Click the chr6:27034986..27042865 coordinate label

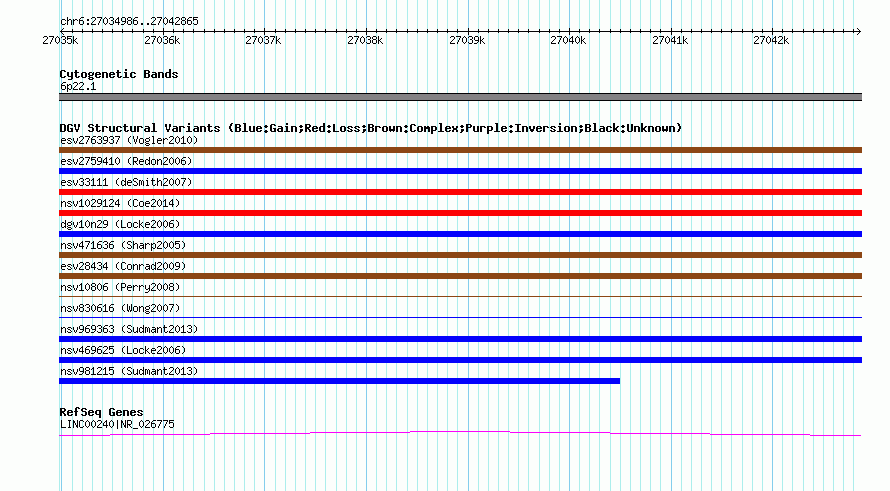coord(129,22)
